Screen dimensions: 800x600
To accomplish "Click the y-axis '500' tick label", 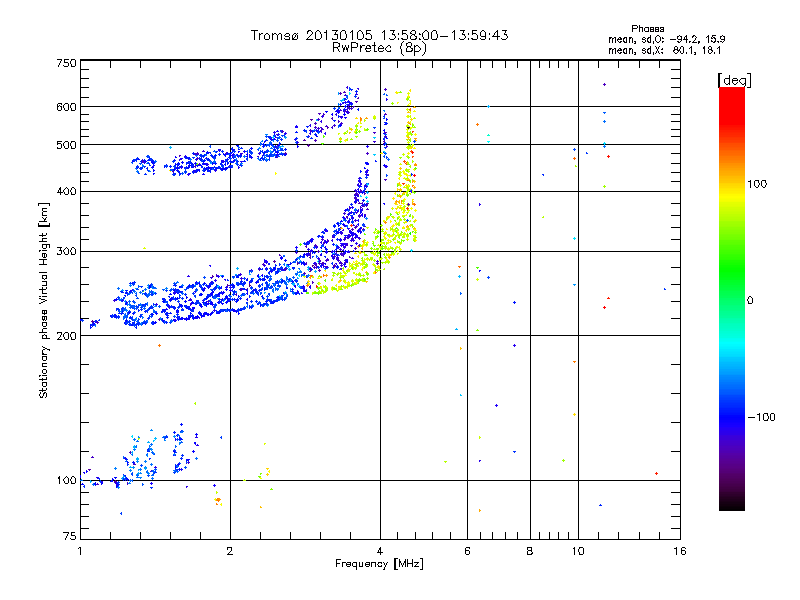I will [x=66, y=145].
